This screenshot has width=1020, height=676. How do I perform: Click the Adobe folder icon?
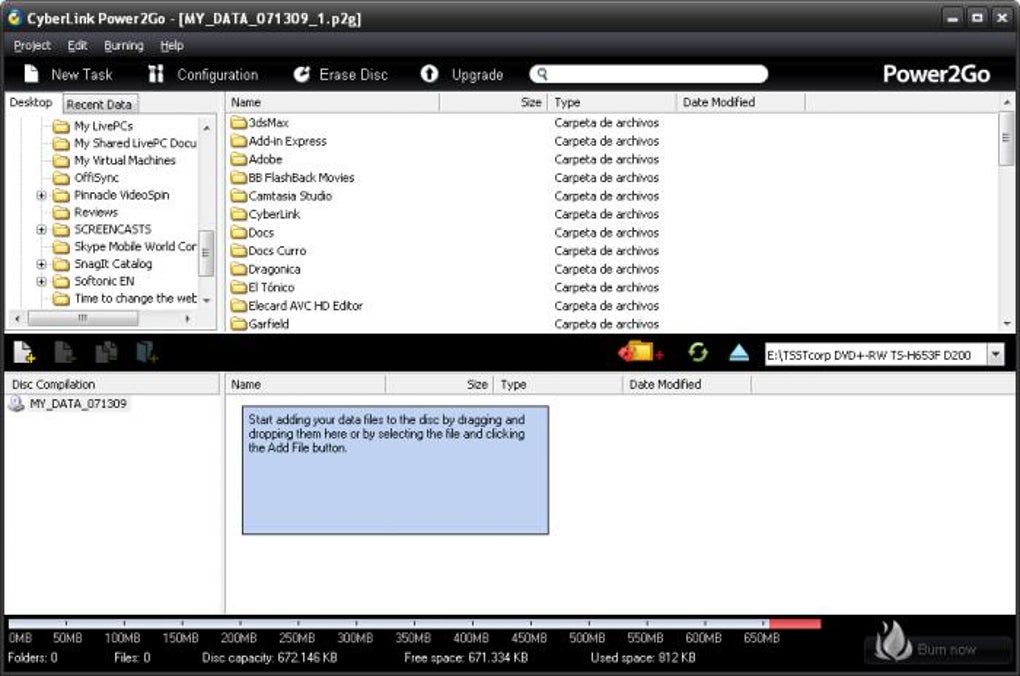[x=239, y=159]
